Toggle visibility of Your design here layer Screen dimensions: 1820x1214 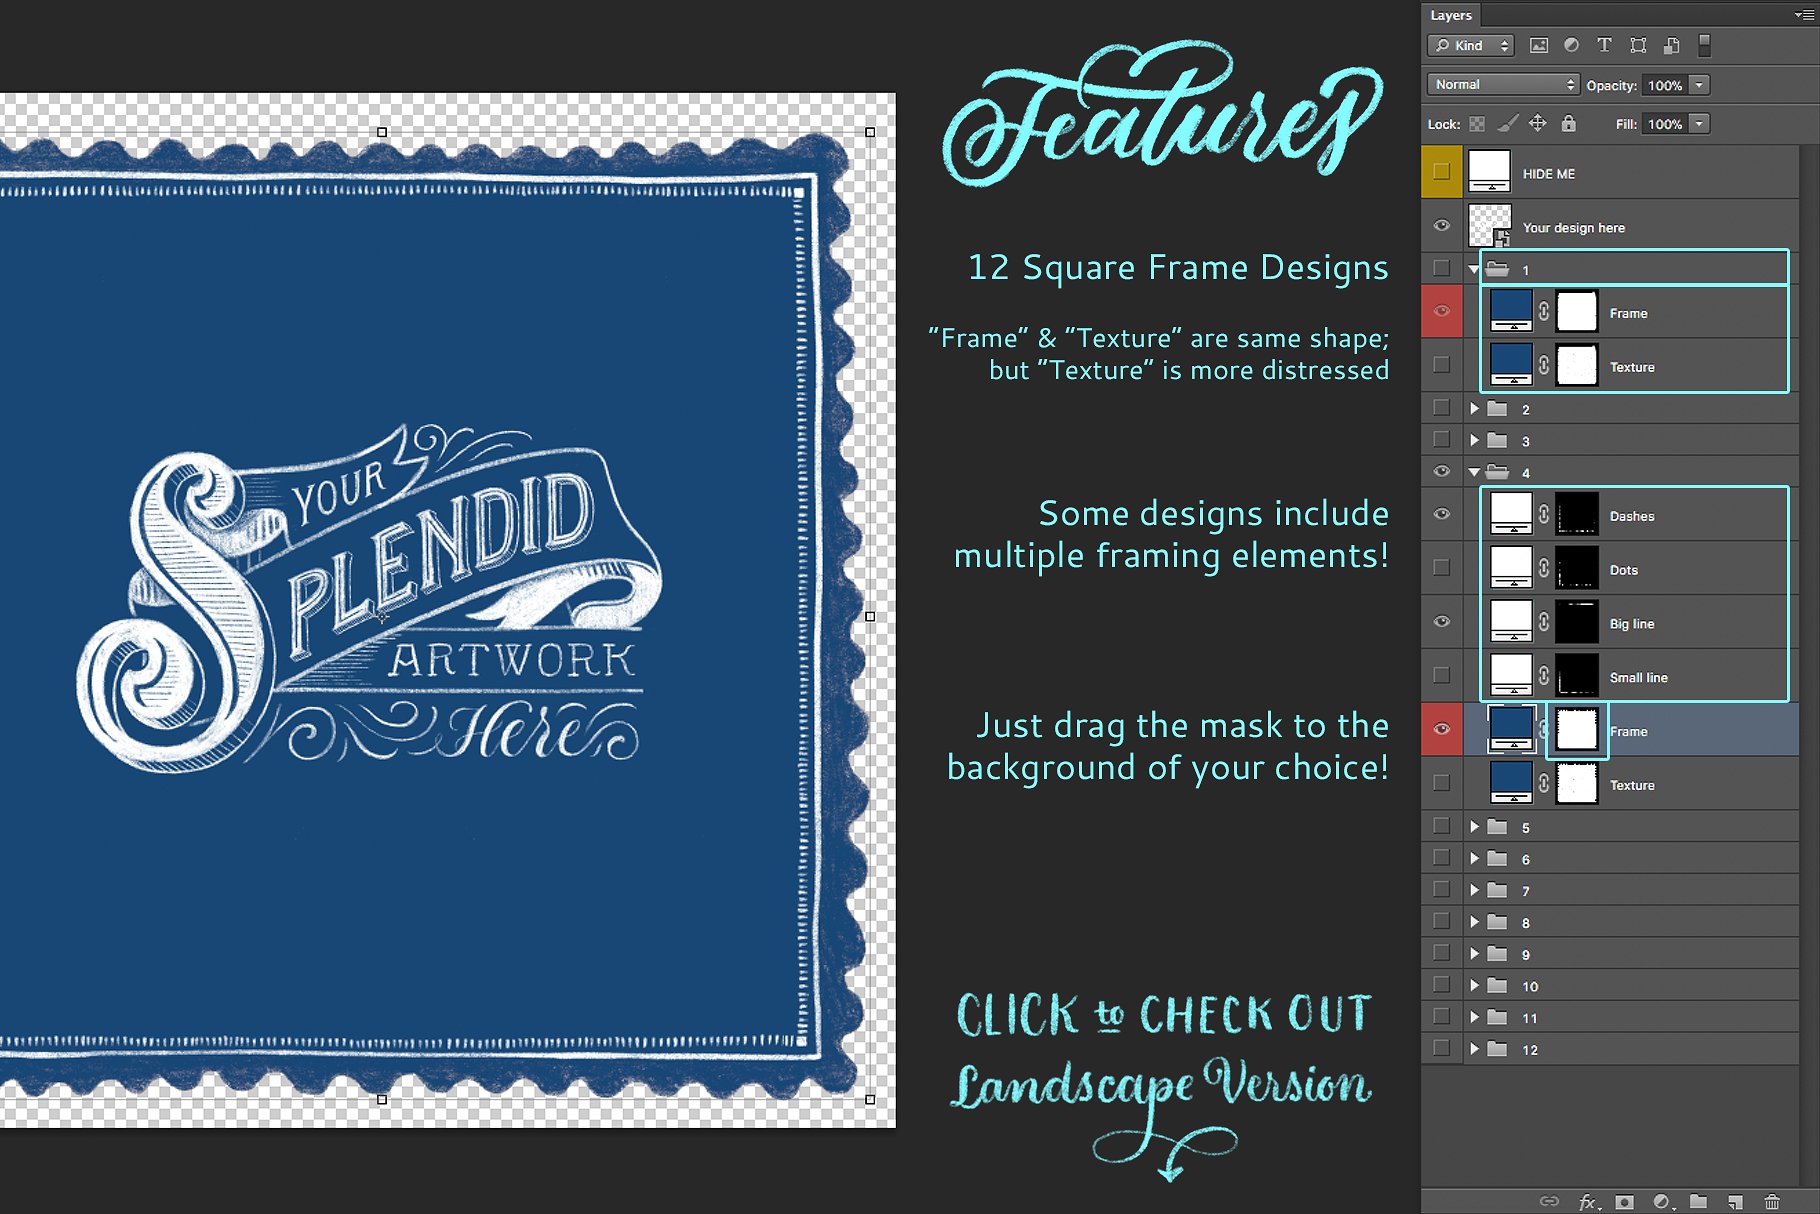pyautogui.click(x=1441, y=226)
